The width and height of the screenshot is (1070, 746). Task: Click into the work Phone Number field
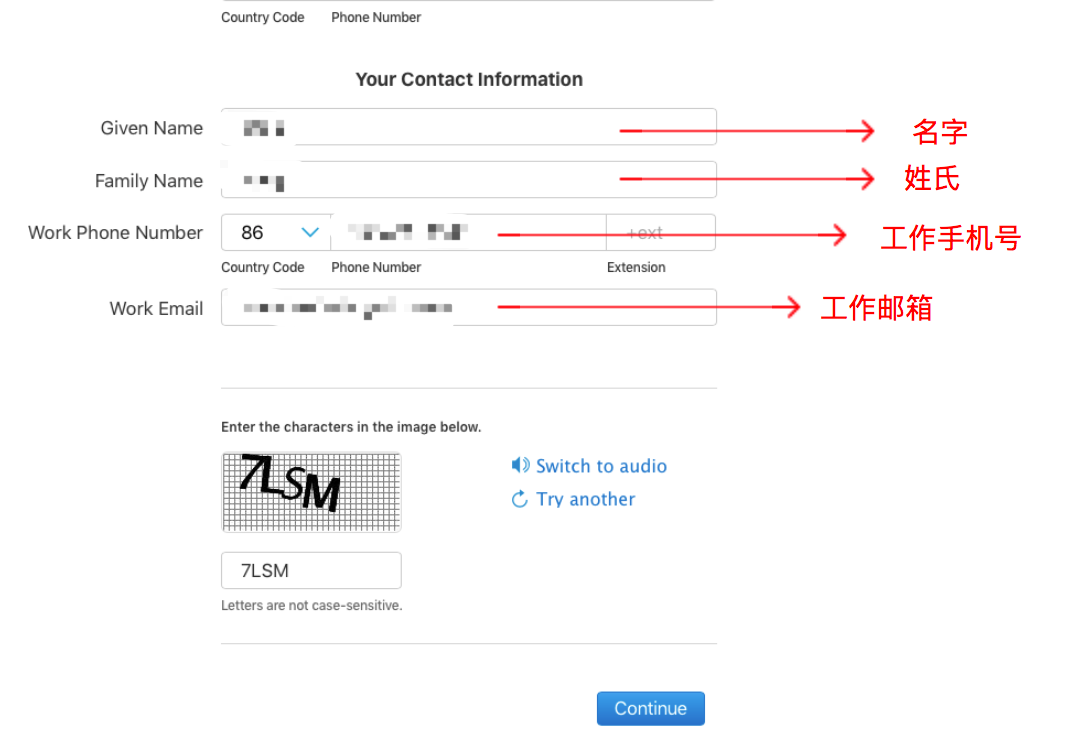(468, 233)
